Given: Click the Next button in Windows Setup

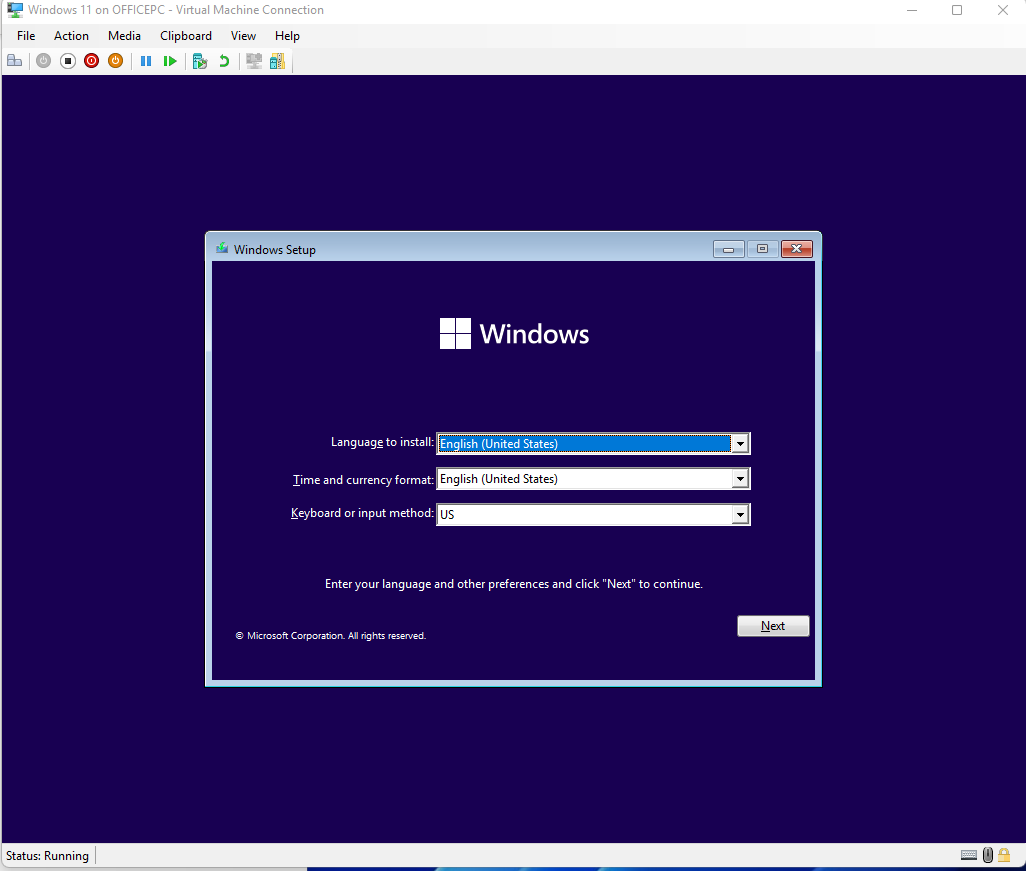Looking at the screenshot, I should [x=772, y=625].
